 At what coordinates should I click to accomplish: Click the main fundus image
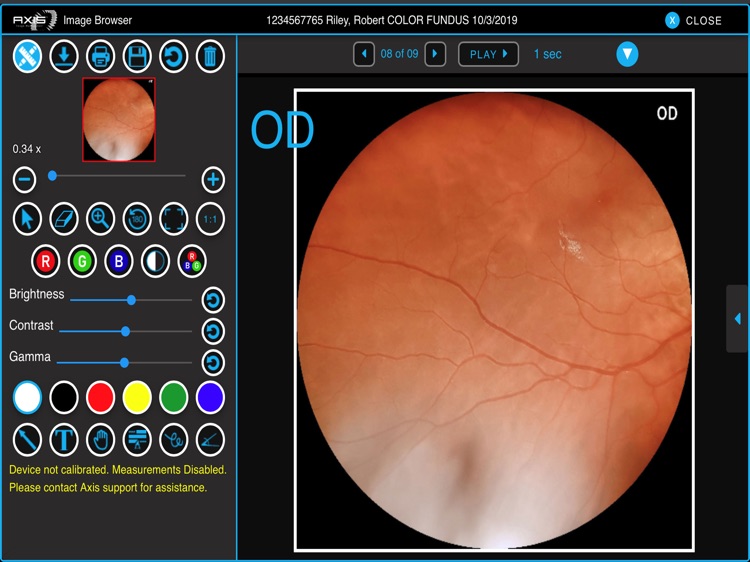(494, 320)
